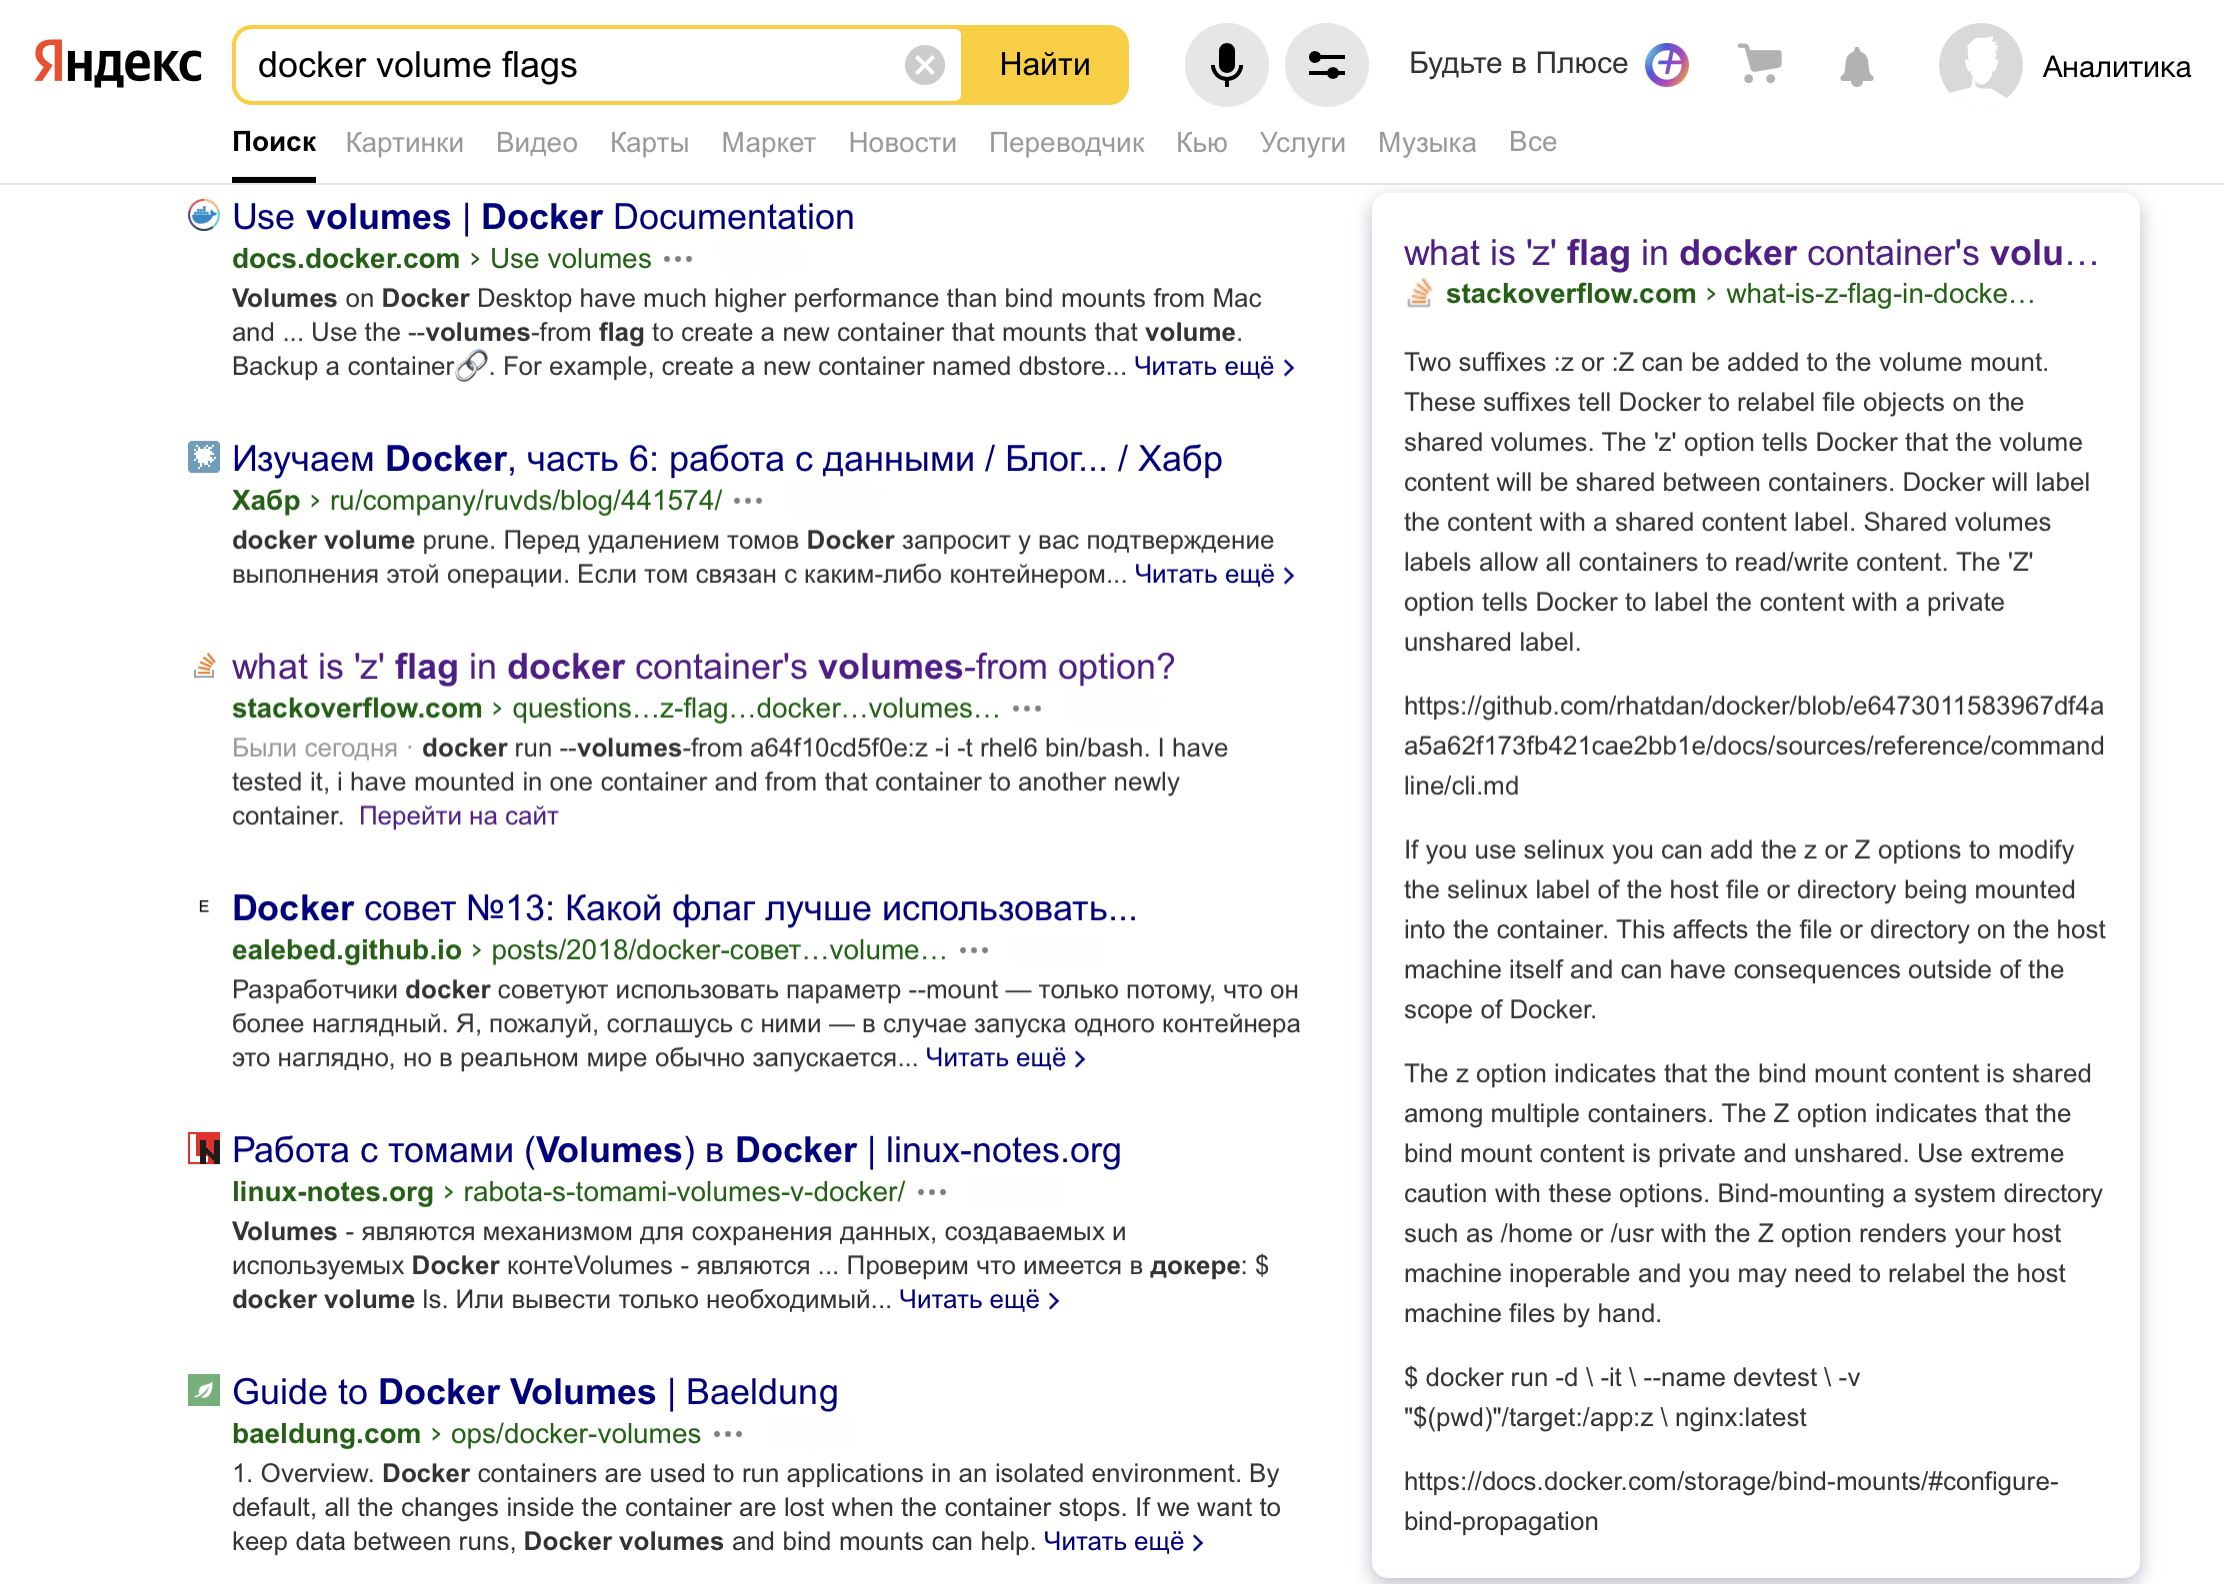Screen dimensions: 2224x1584
Task: Click the ops/docker-volumes breadcrumb path
Action: 576,1434
